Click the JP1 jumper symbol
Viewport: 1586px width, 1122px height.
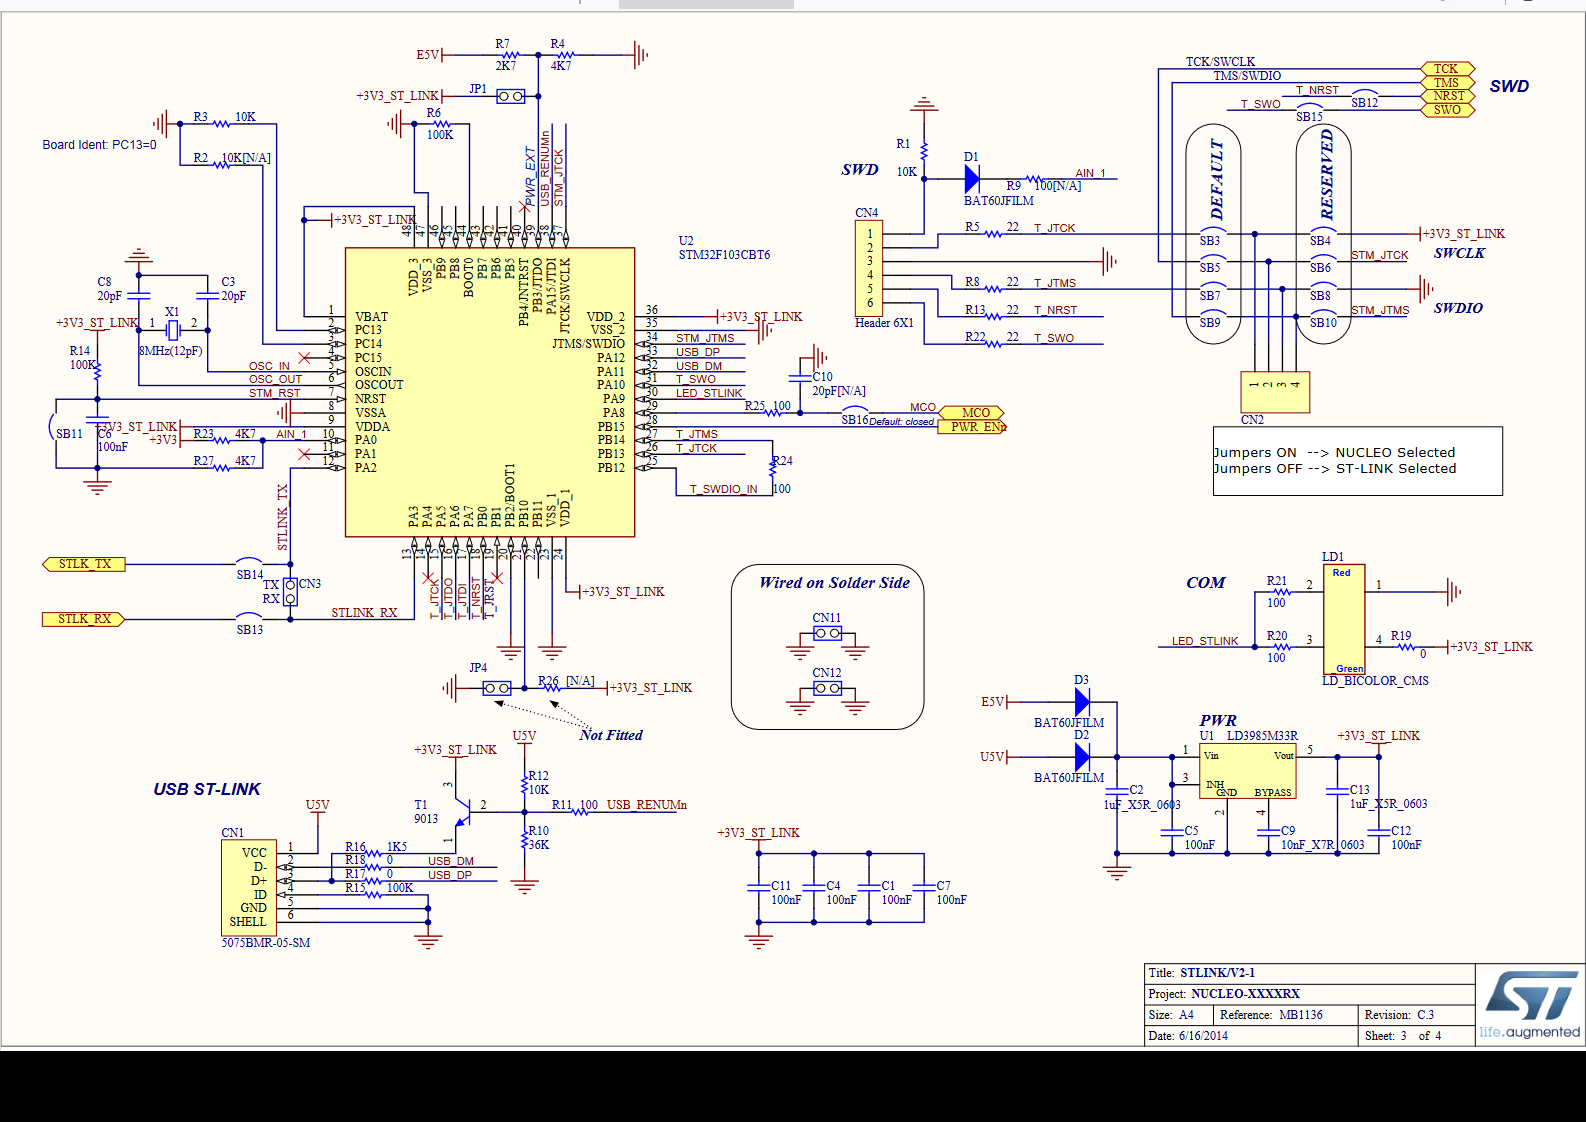511,96
